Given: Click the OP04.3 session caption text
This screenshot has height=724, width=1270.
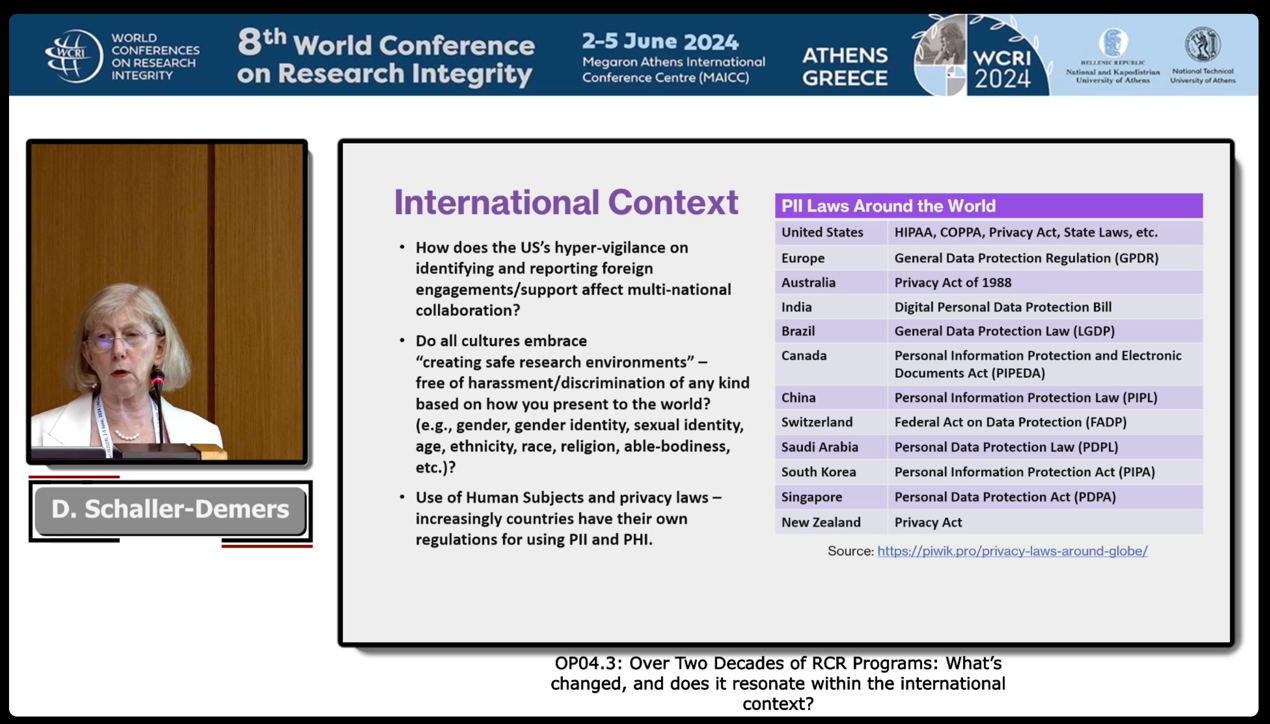Looking at the screenshot, I should tap(778, 683).
